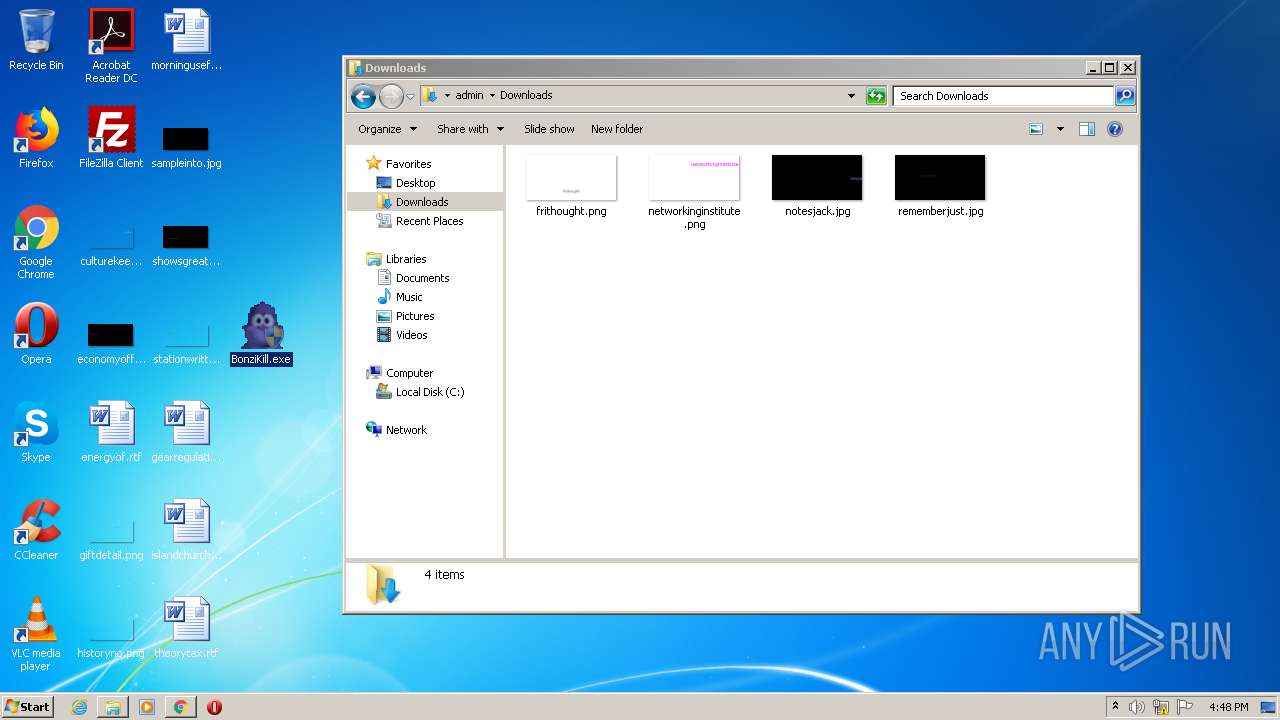Select the giftdetail.png desktop file
This screenshot has width=1280, height=720.
111,538
